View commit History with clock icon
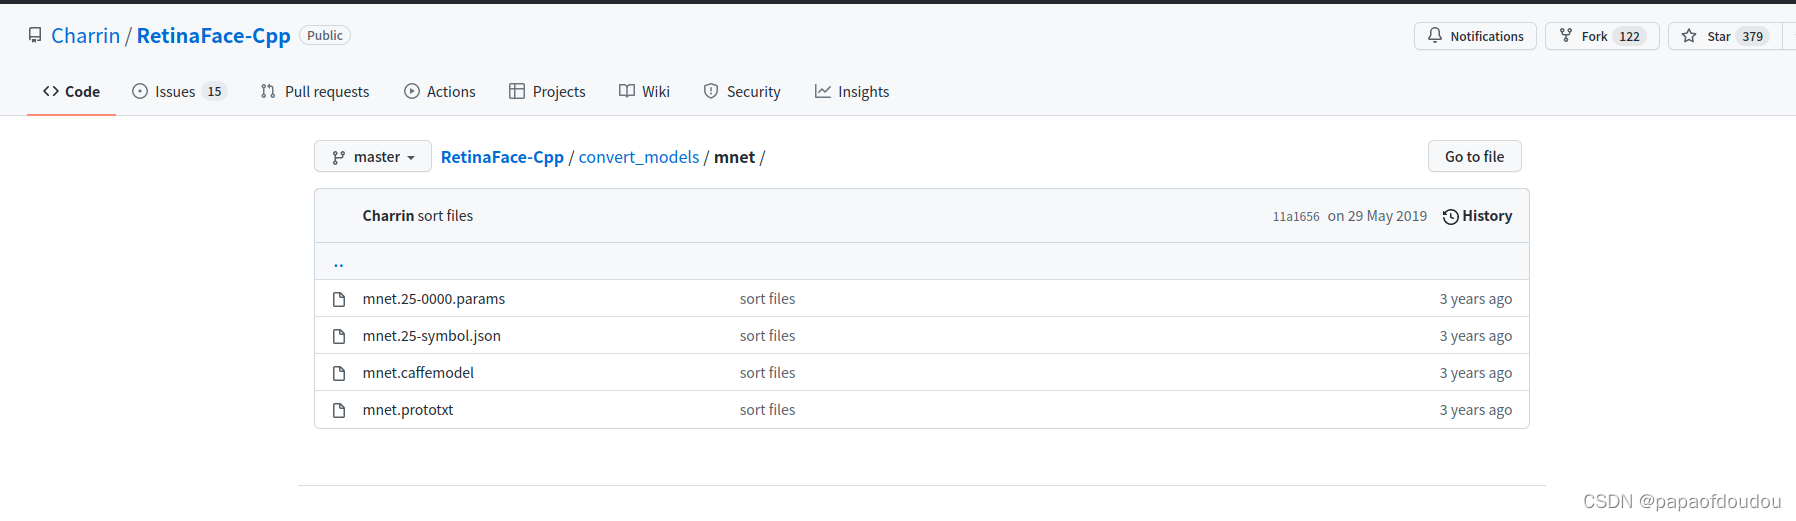1796x521 pixels. pyautogui.click(x=1477, y=216)
